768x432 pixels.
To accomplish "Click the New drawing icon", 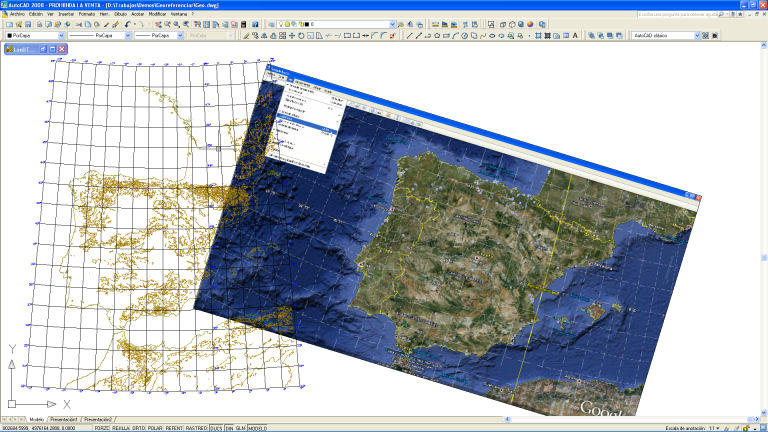I will pyautogui.click(x=9, y=24).
